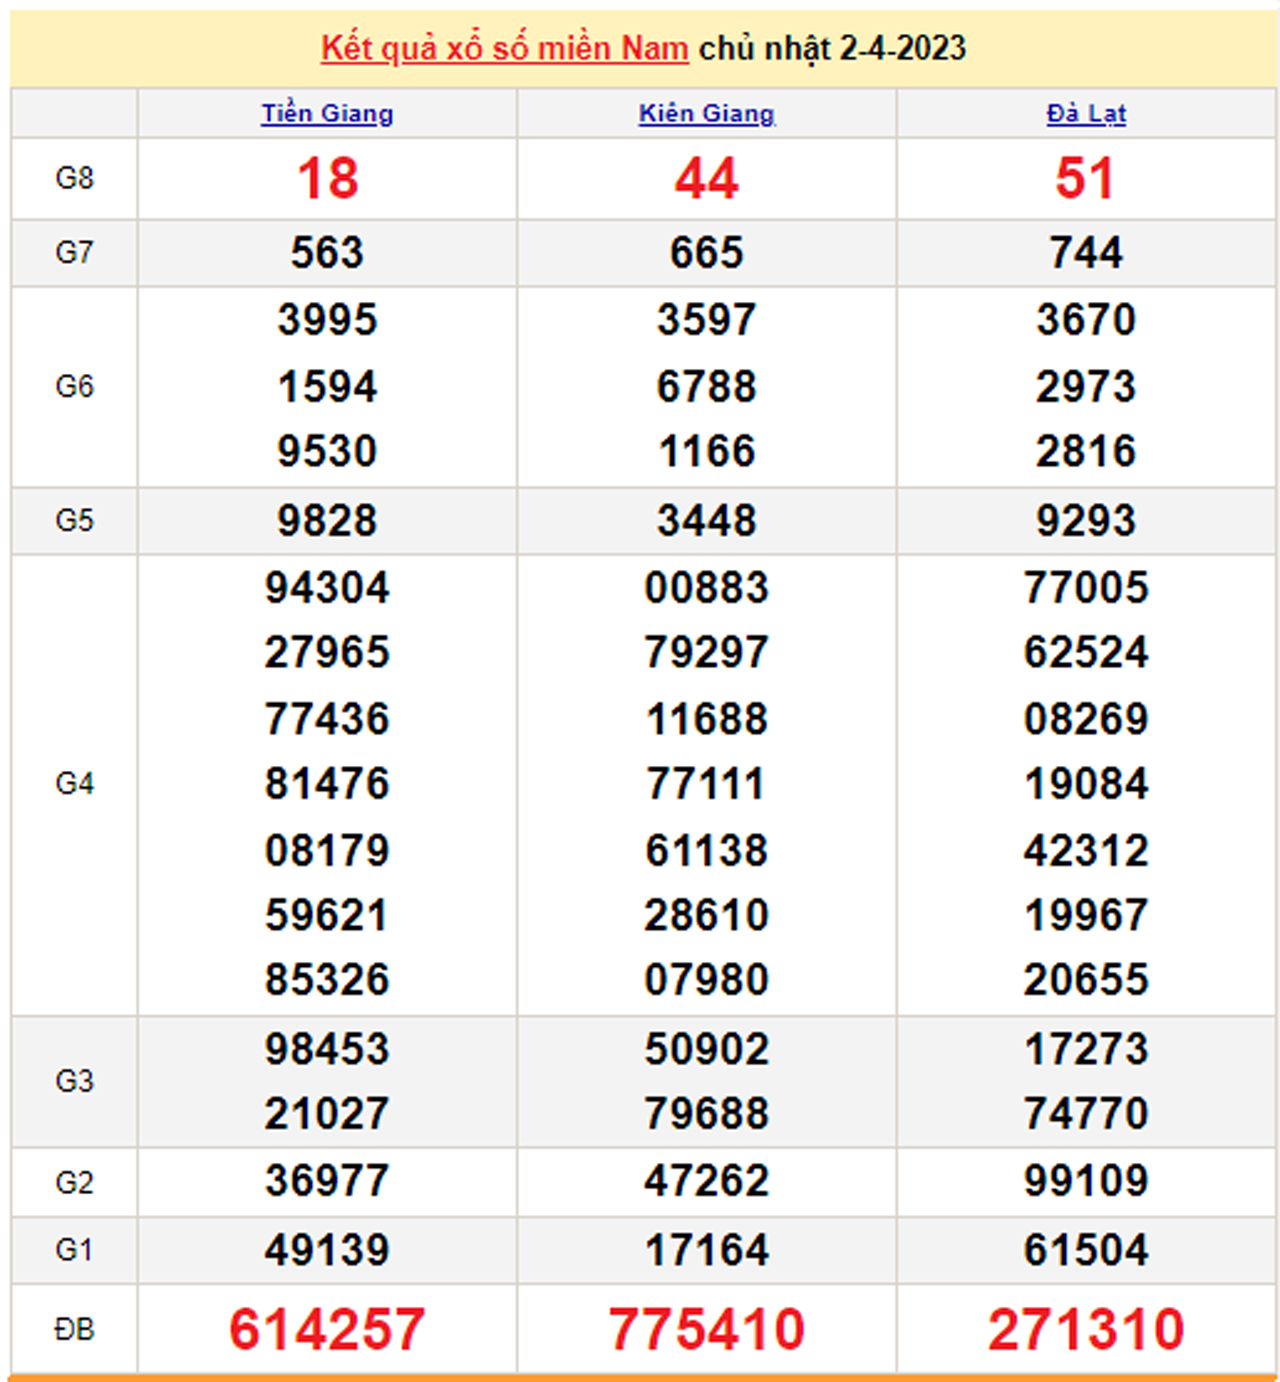The image size is (1280, 1382).
Task: Select G5 result 3448
Action: point(707,521)
